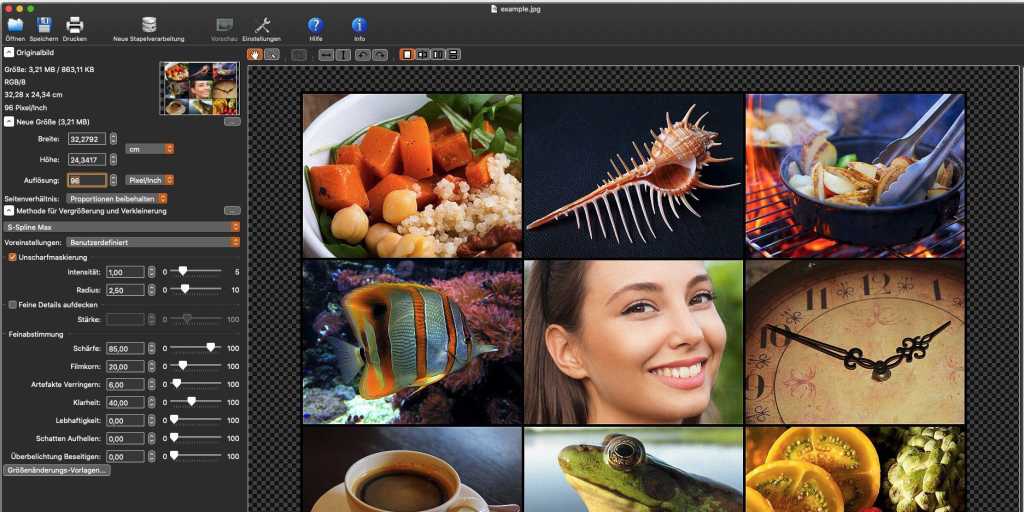The image size is (1024, 512).
Task: Select the crop selection tool
Action: 272,55
